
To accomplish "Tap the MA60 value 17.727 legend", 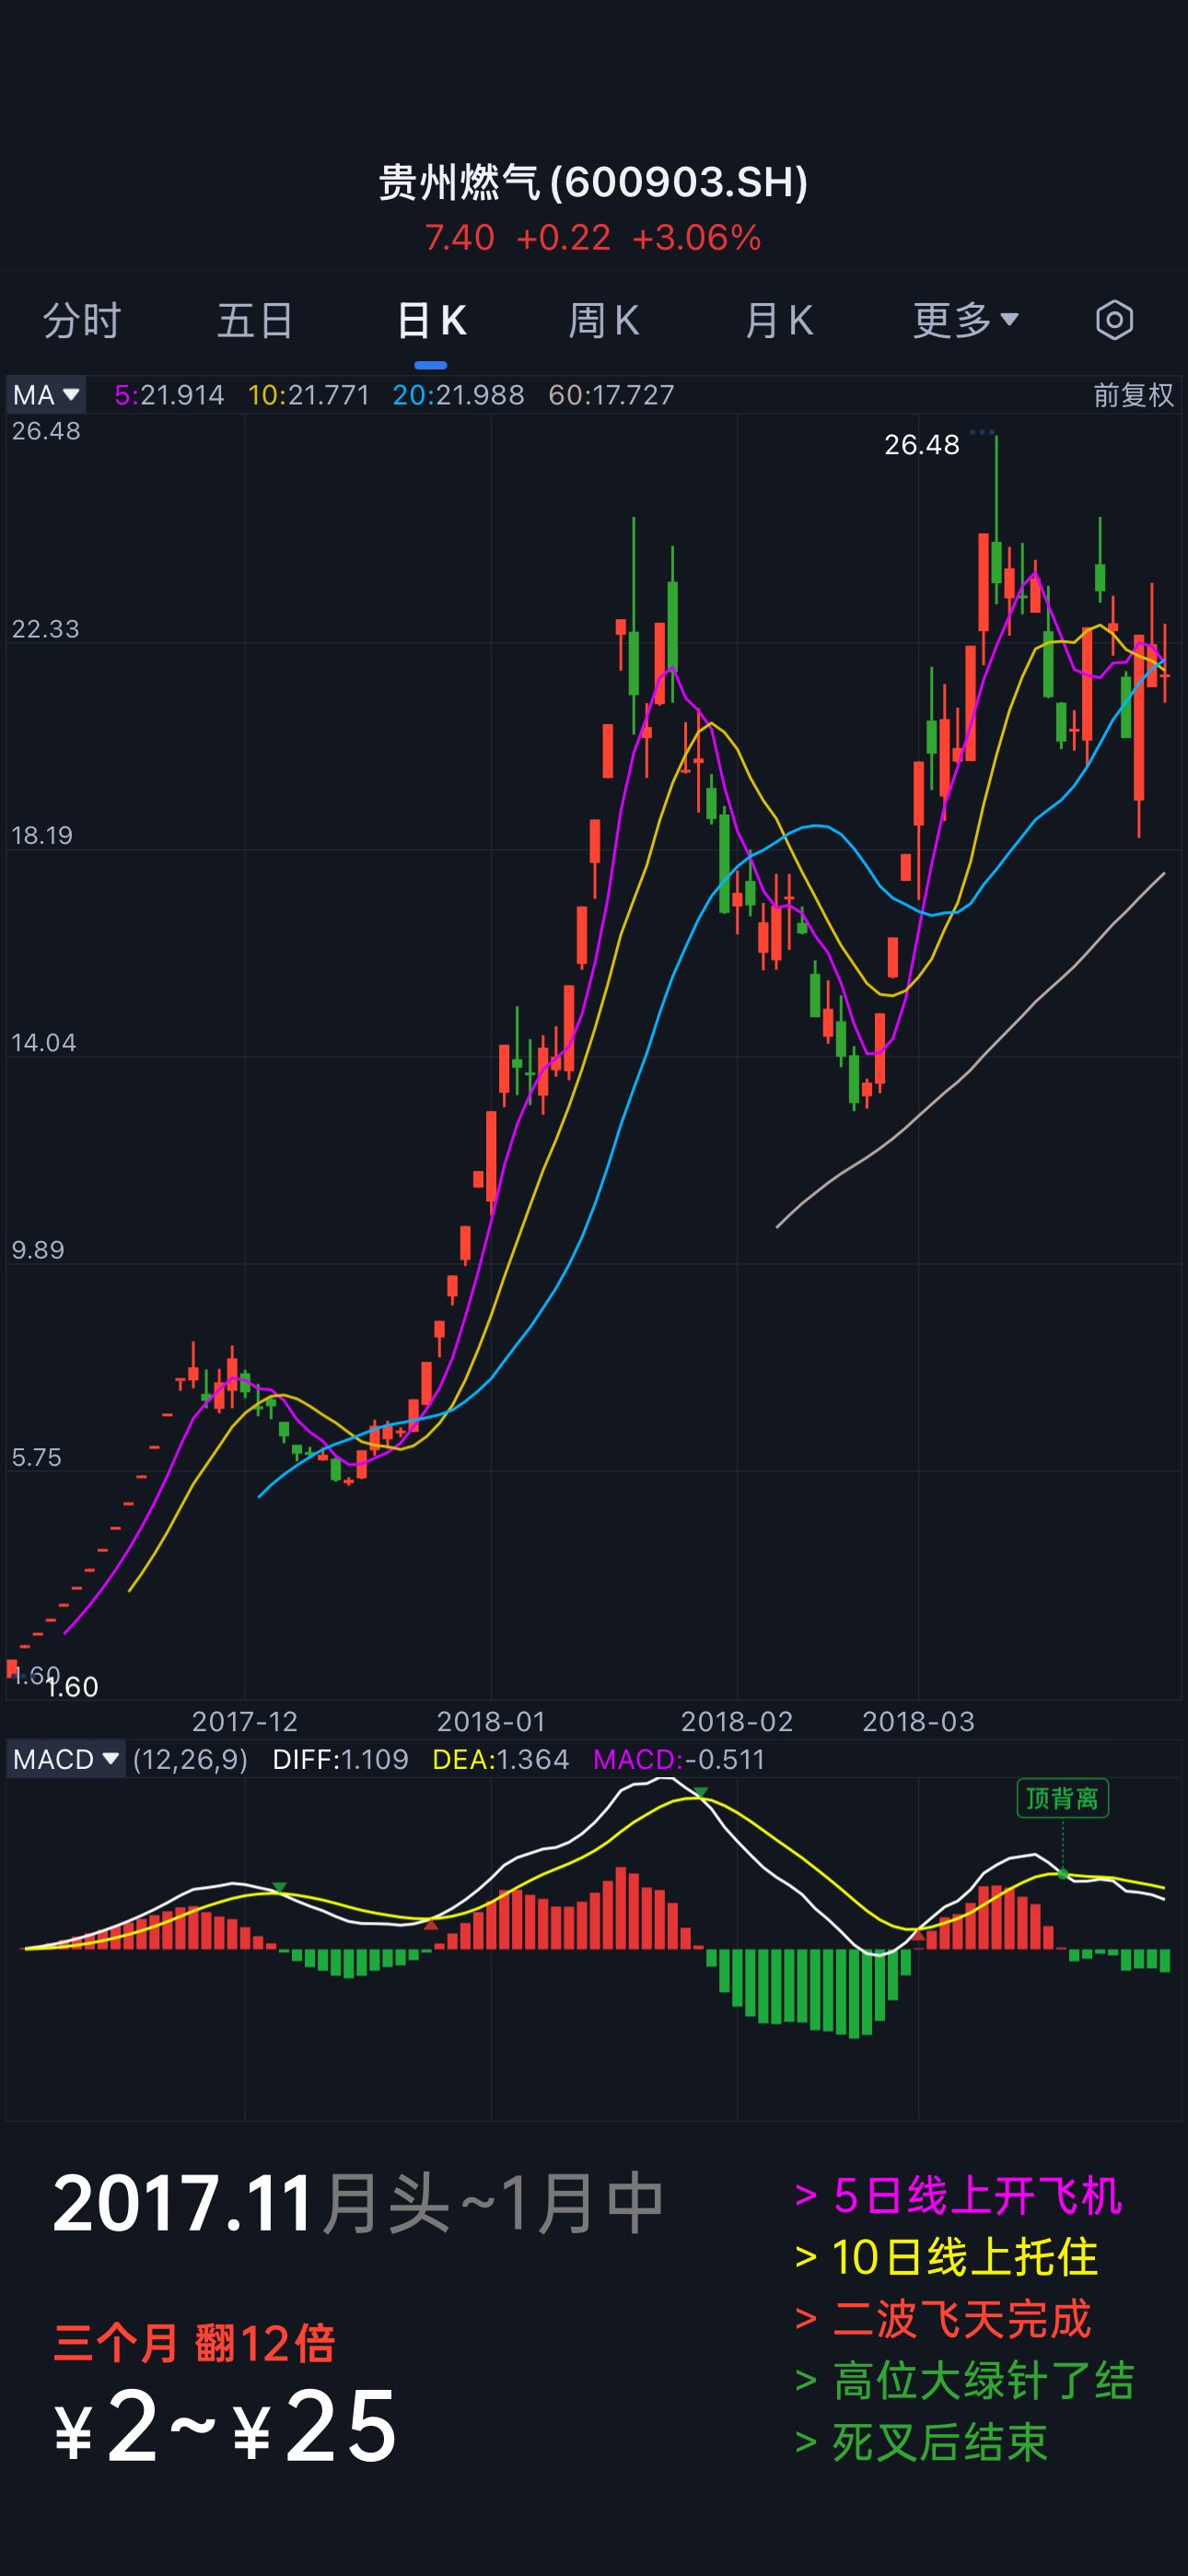I will (x=611, y=395).
